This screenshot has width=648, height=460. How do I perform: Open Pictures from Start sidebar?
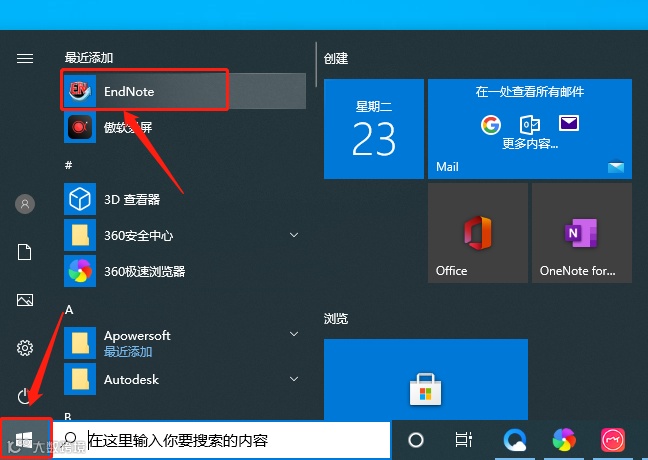[x=25, y=300]
